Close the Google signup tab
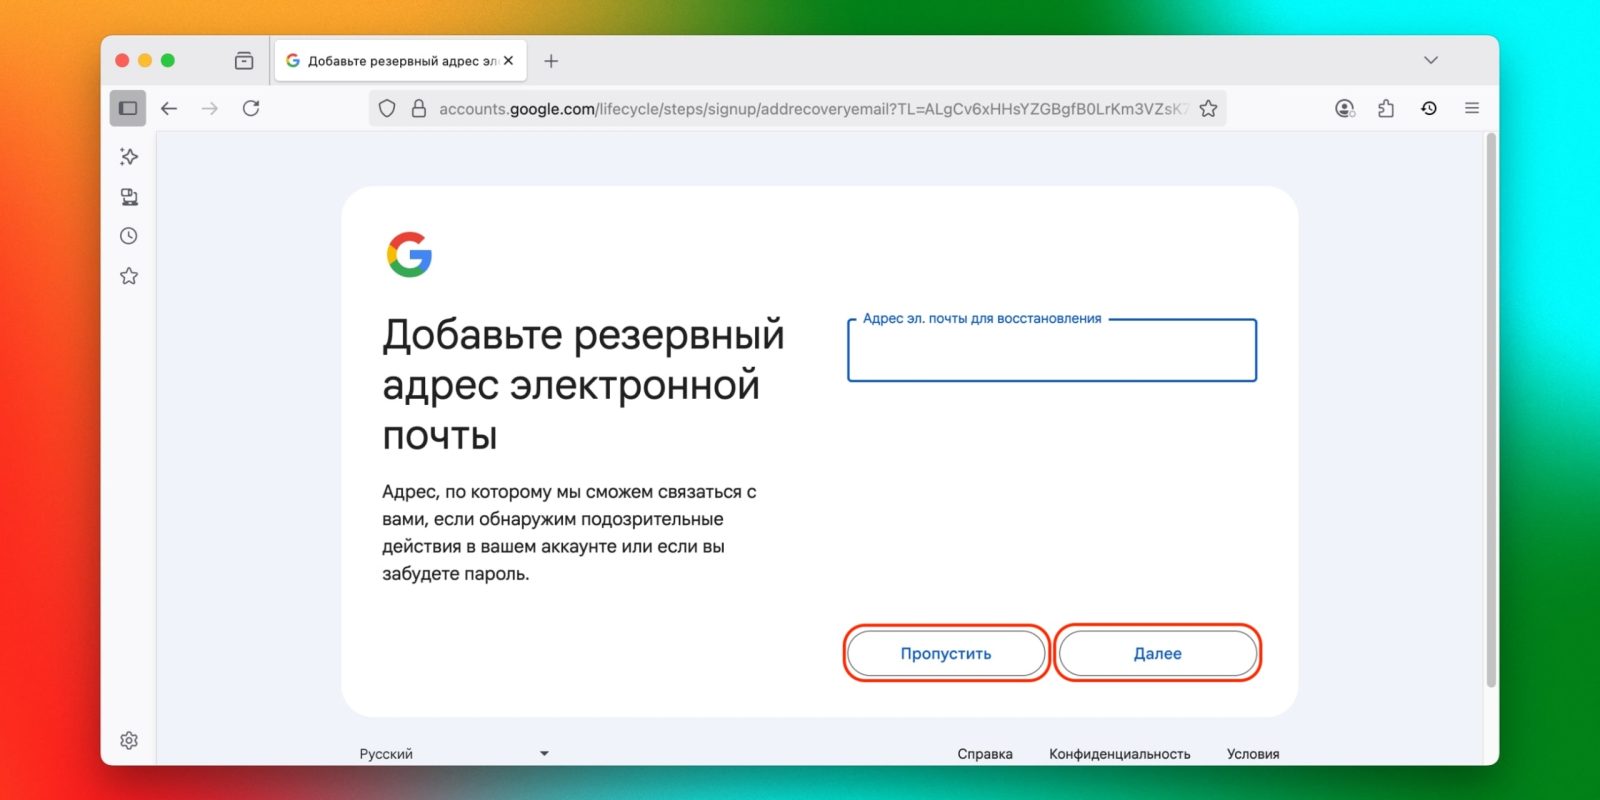The image size is (1600, 800). (508, 61)
